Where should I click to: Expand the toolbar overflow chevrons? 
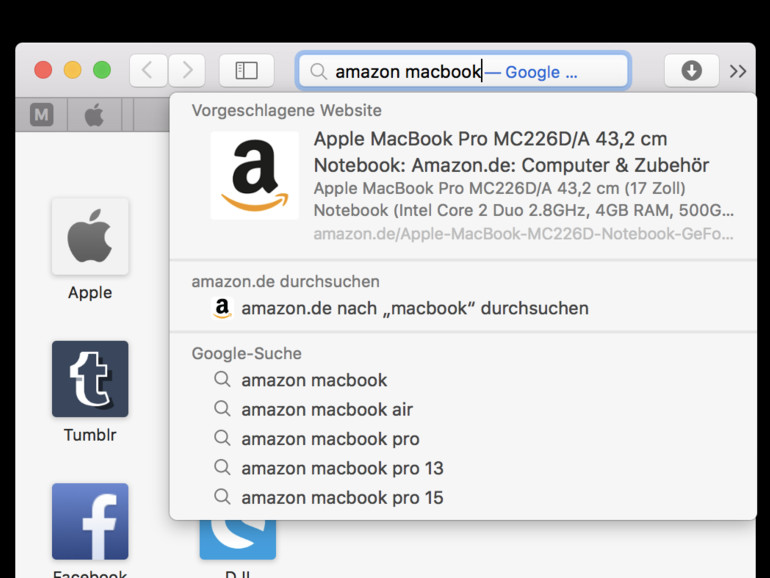pos(738,71)
